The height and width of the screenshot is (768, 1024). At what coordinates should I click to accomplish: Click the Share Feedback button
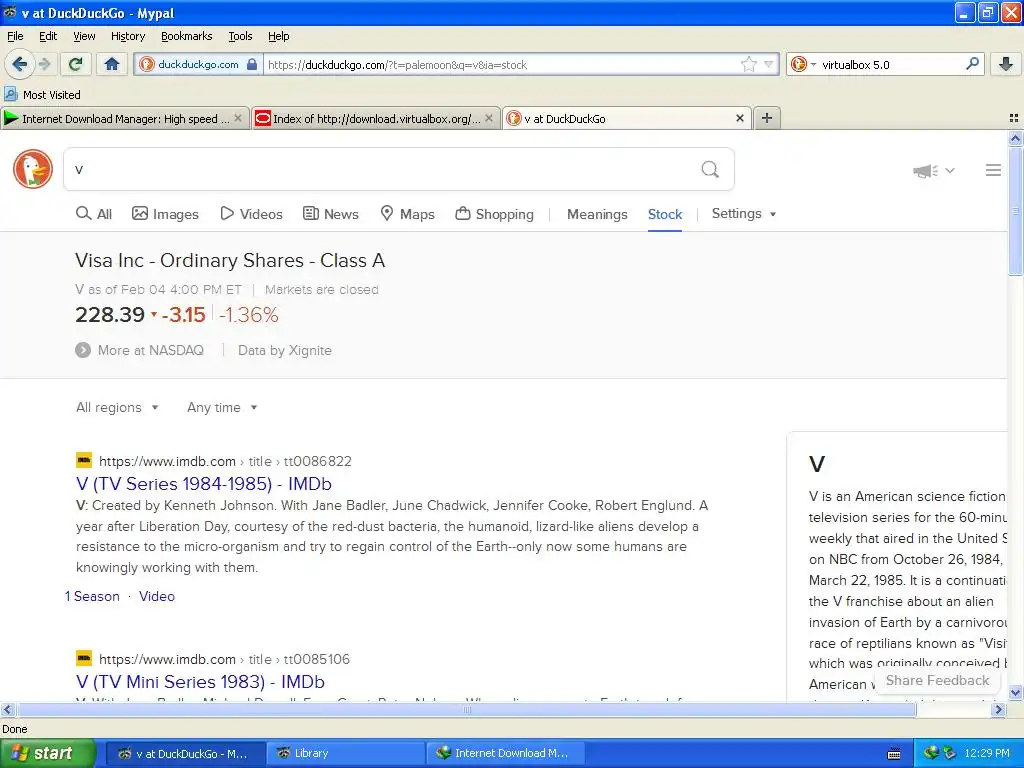pos(937,680)
